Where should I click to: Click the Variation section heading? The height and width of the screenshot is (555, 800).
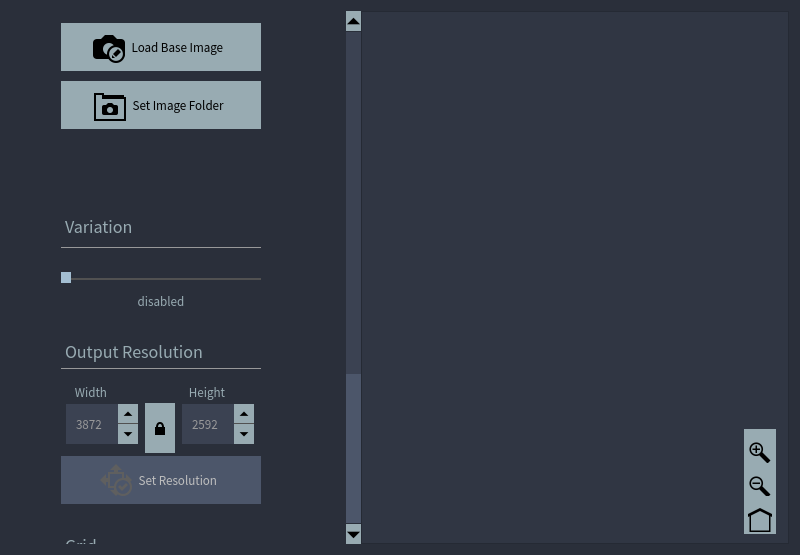coord(98,227)
